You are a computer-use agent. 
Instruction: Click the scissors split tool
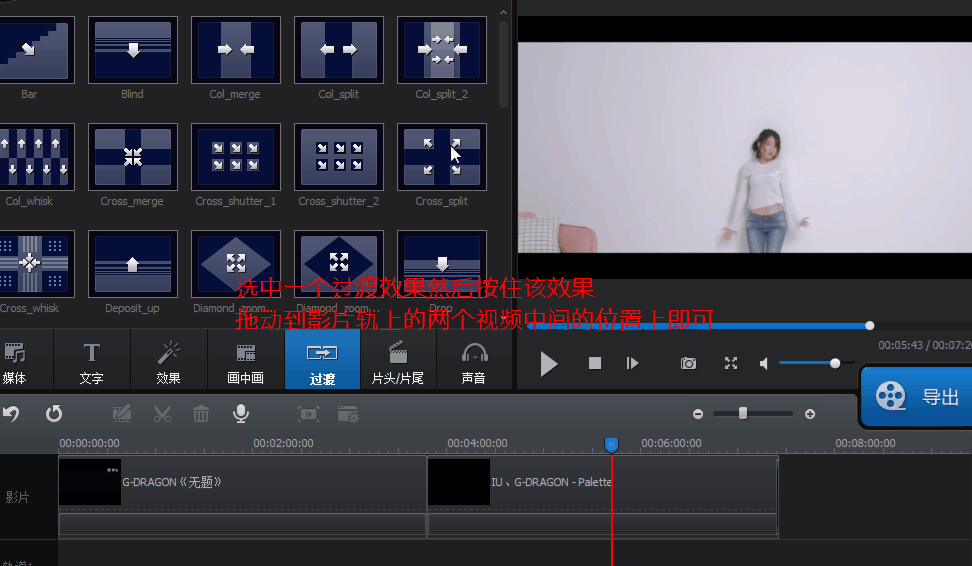(162, 413)
